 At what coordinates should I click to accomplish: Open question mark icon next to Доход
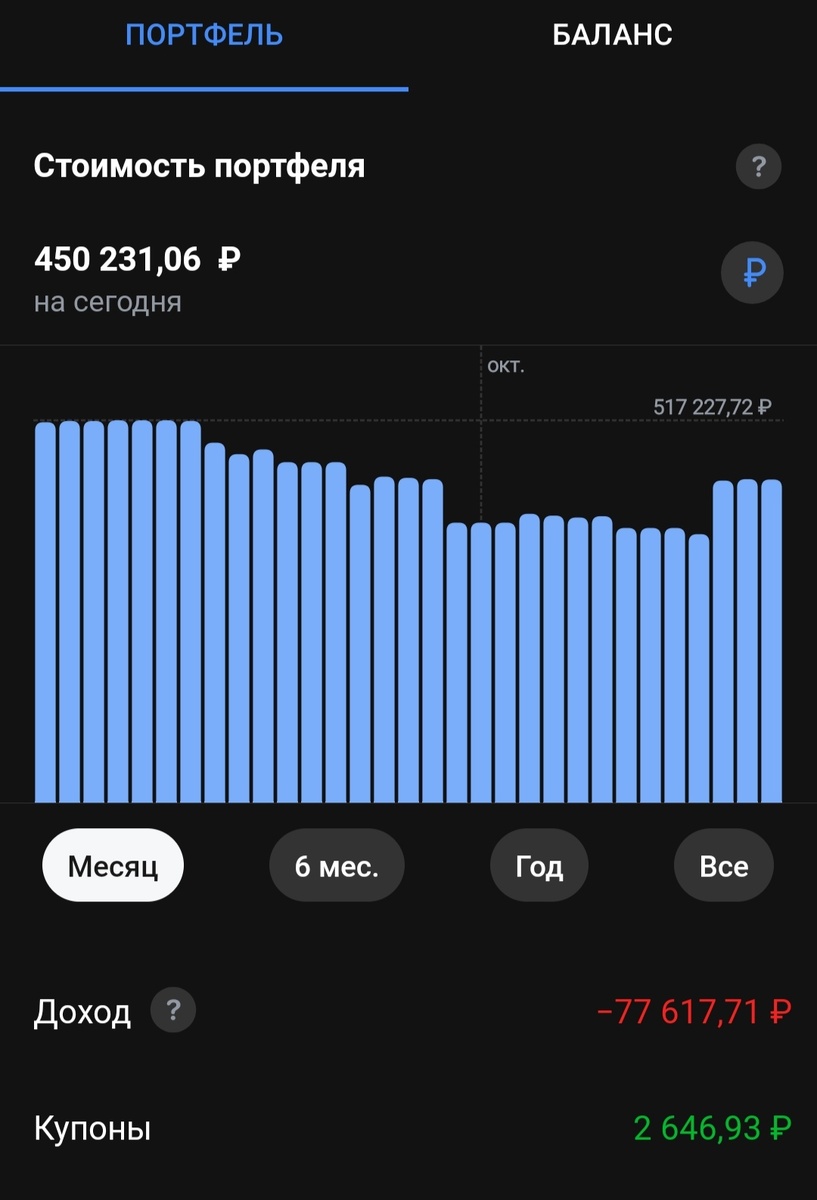tap(173, 1011)
